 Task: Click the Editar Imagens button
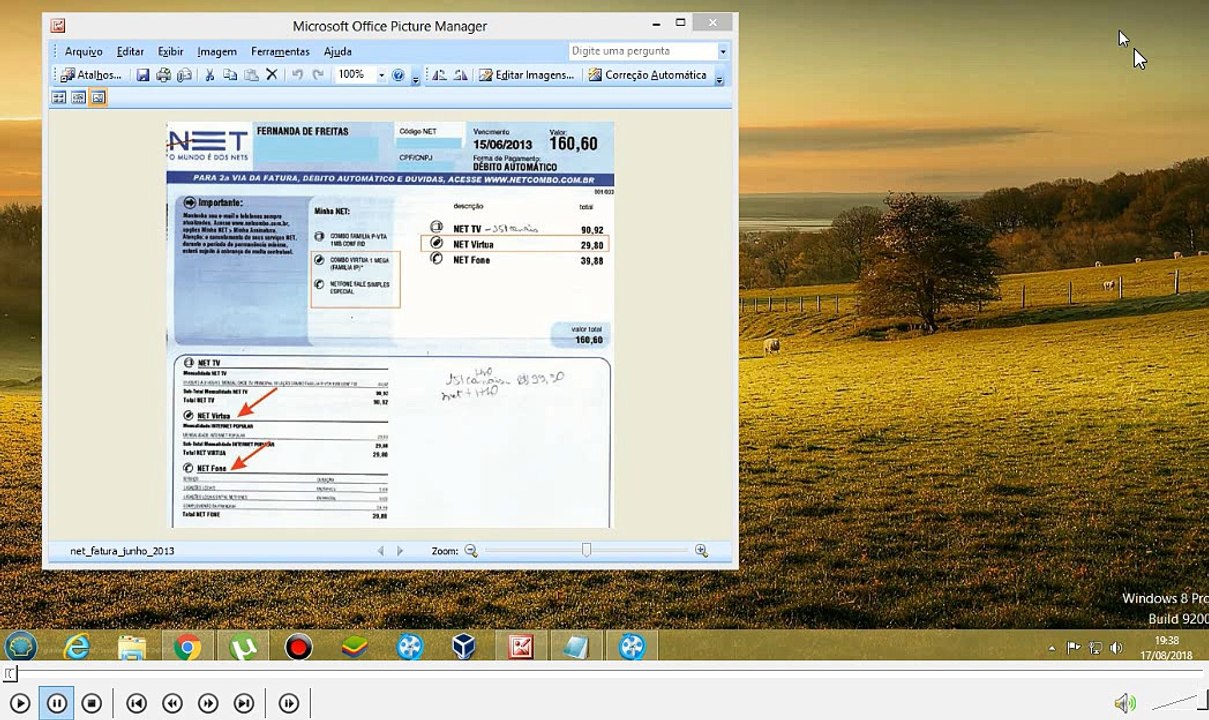click(x=526, y=75)
